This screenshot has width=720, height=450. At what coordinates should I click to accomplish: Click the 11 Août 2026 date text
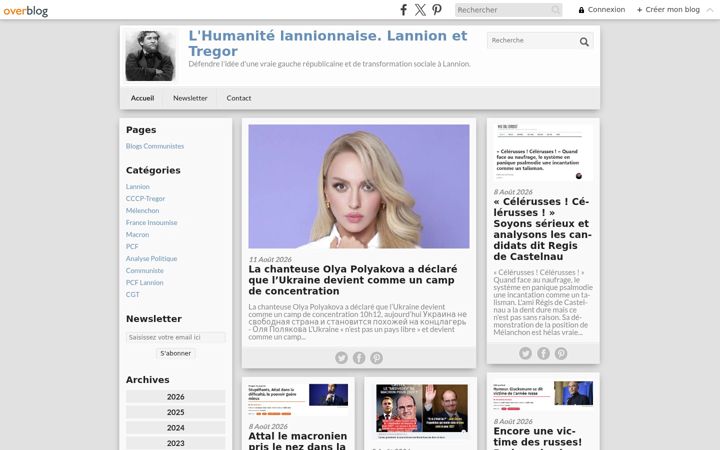coord(270,259)
